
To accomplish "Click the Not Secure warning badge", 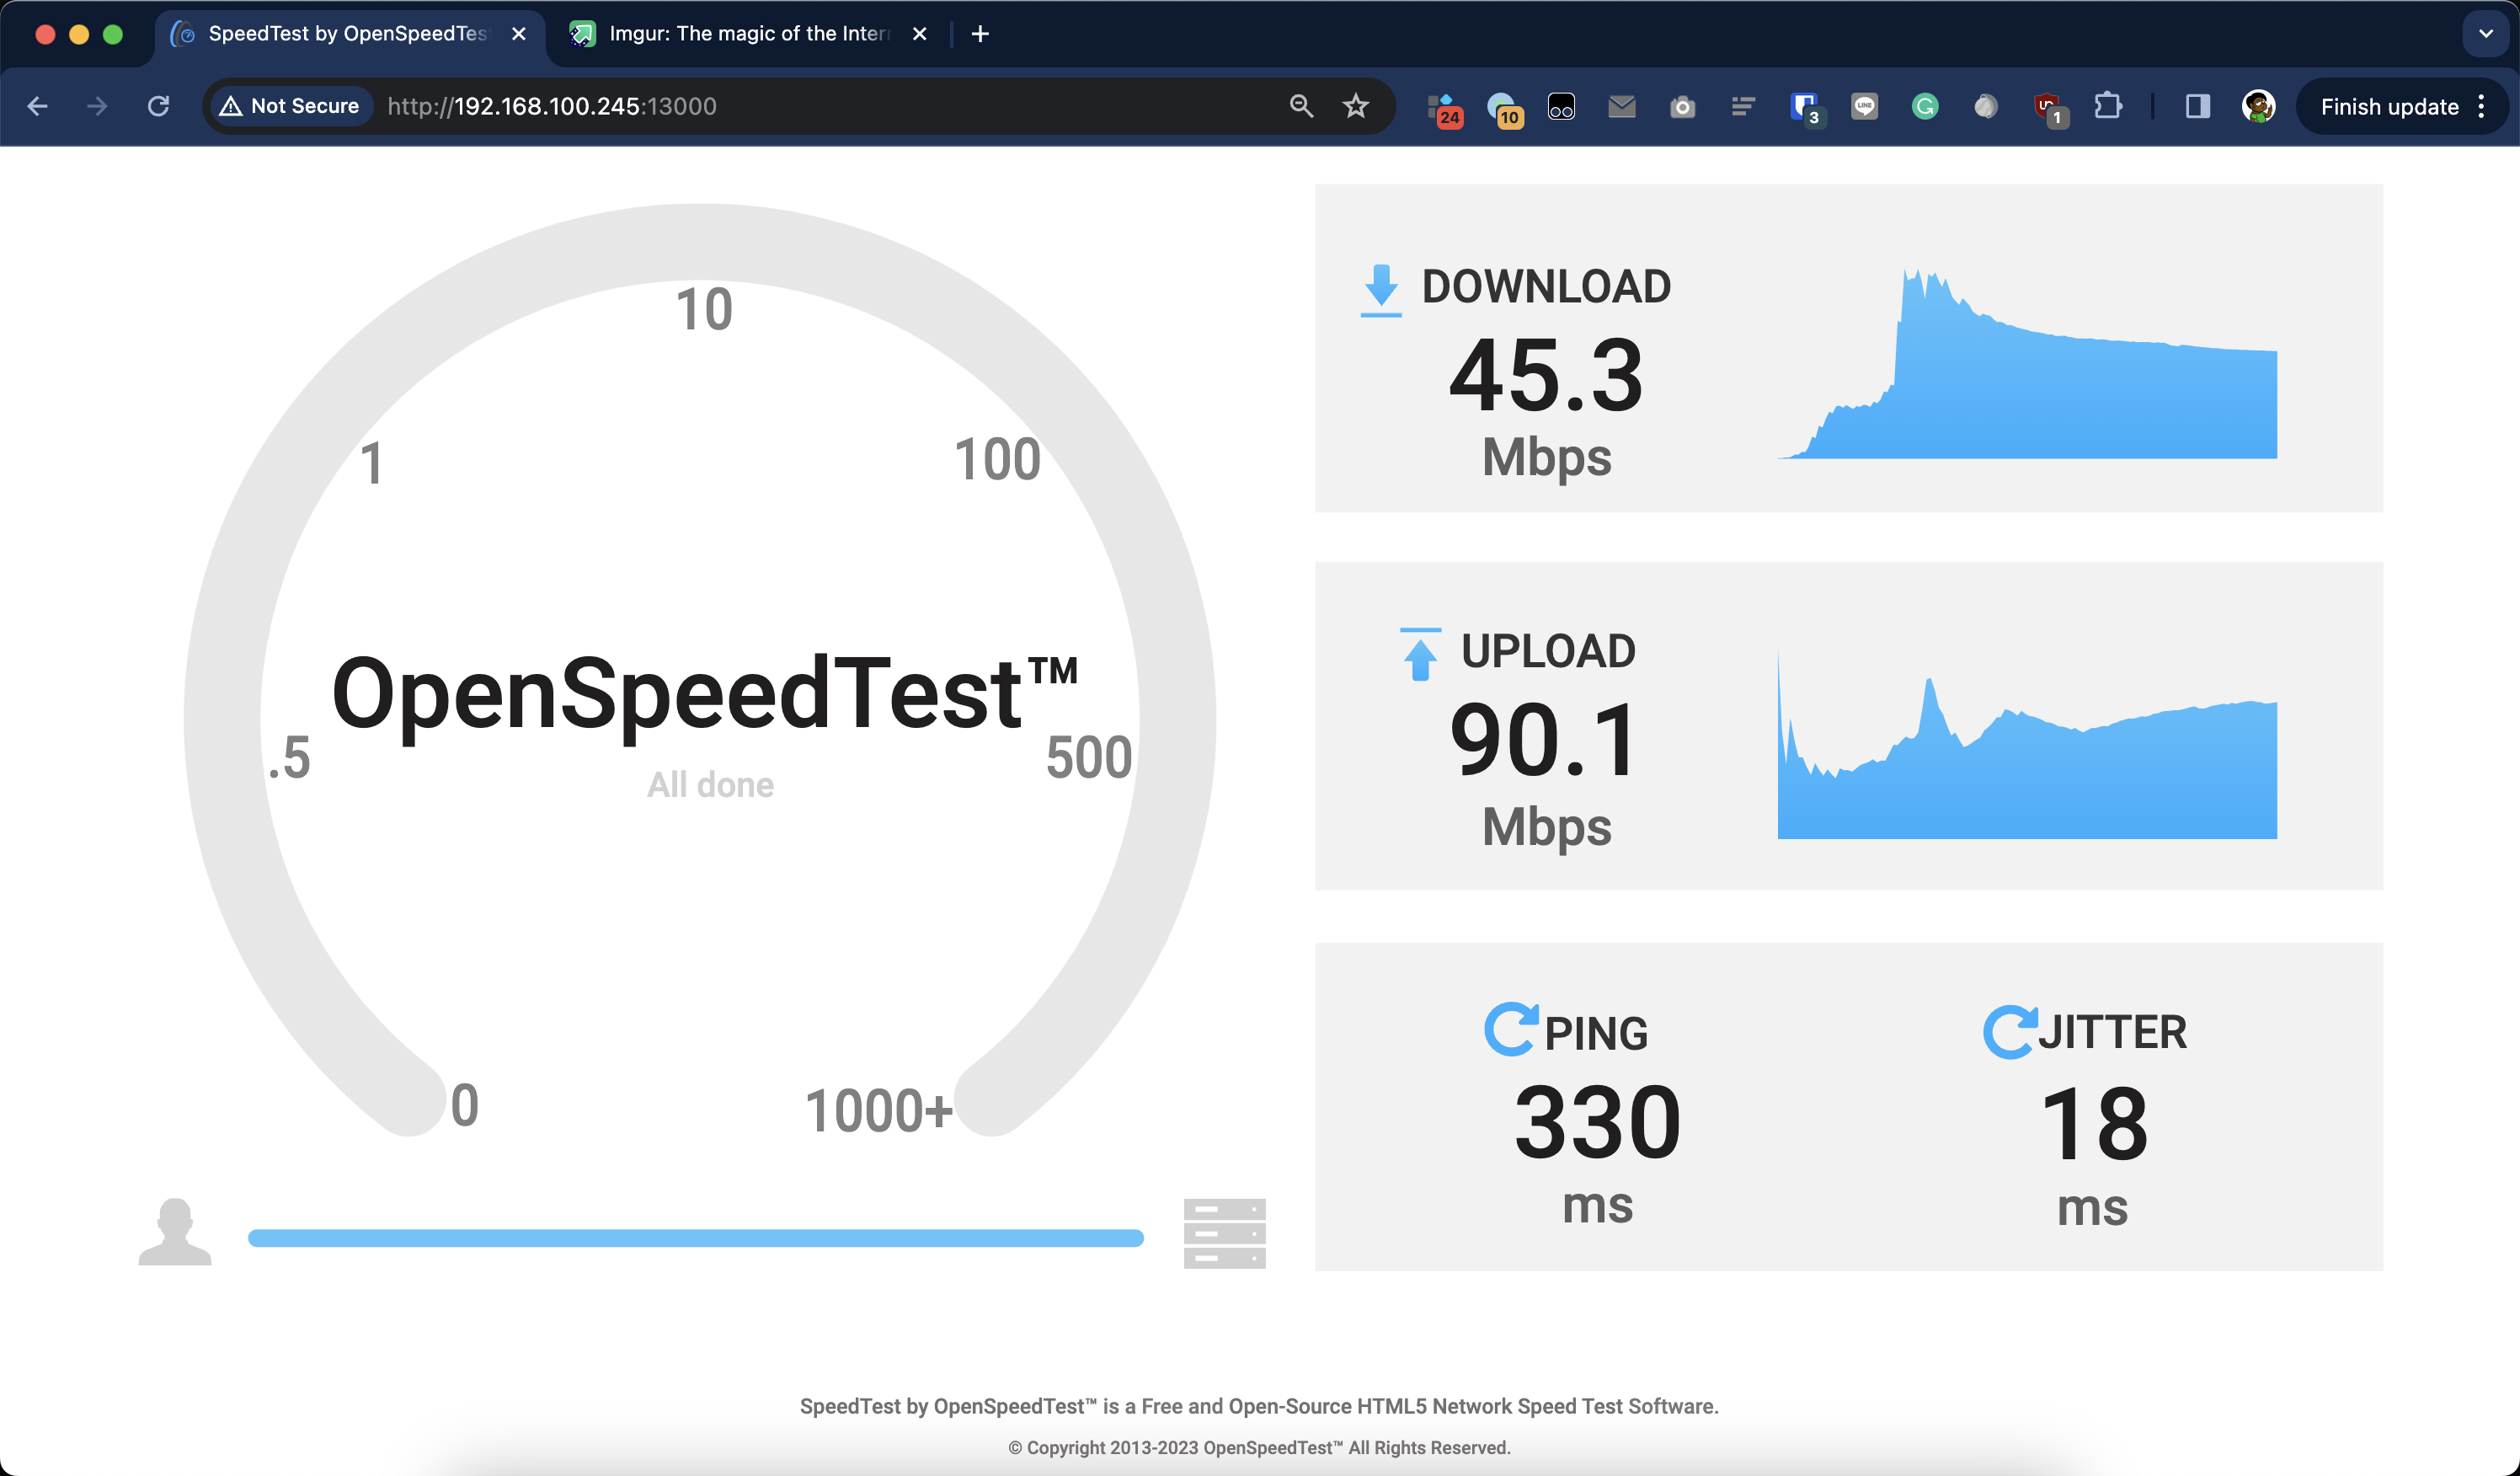I will [290, 106].
